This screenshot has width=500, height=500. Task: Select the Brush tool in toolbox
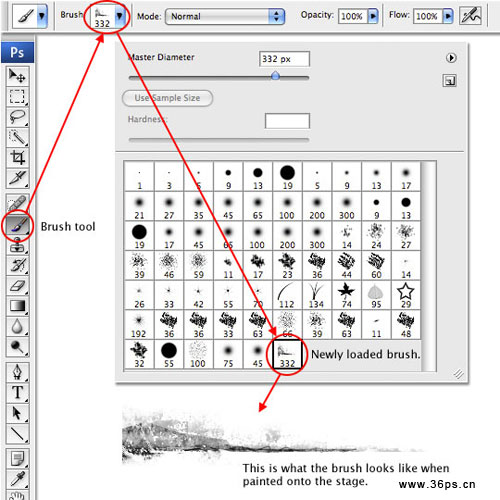pyautogui.click(x=17, y=225)
